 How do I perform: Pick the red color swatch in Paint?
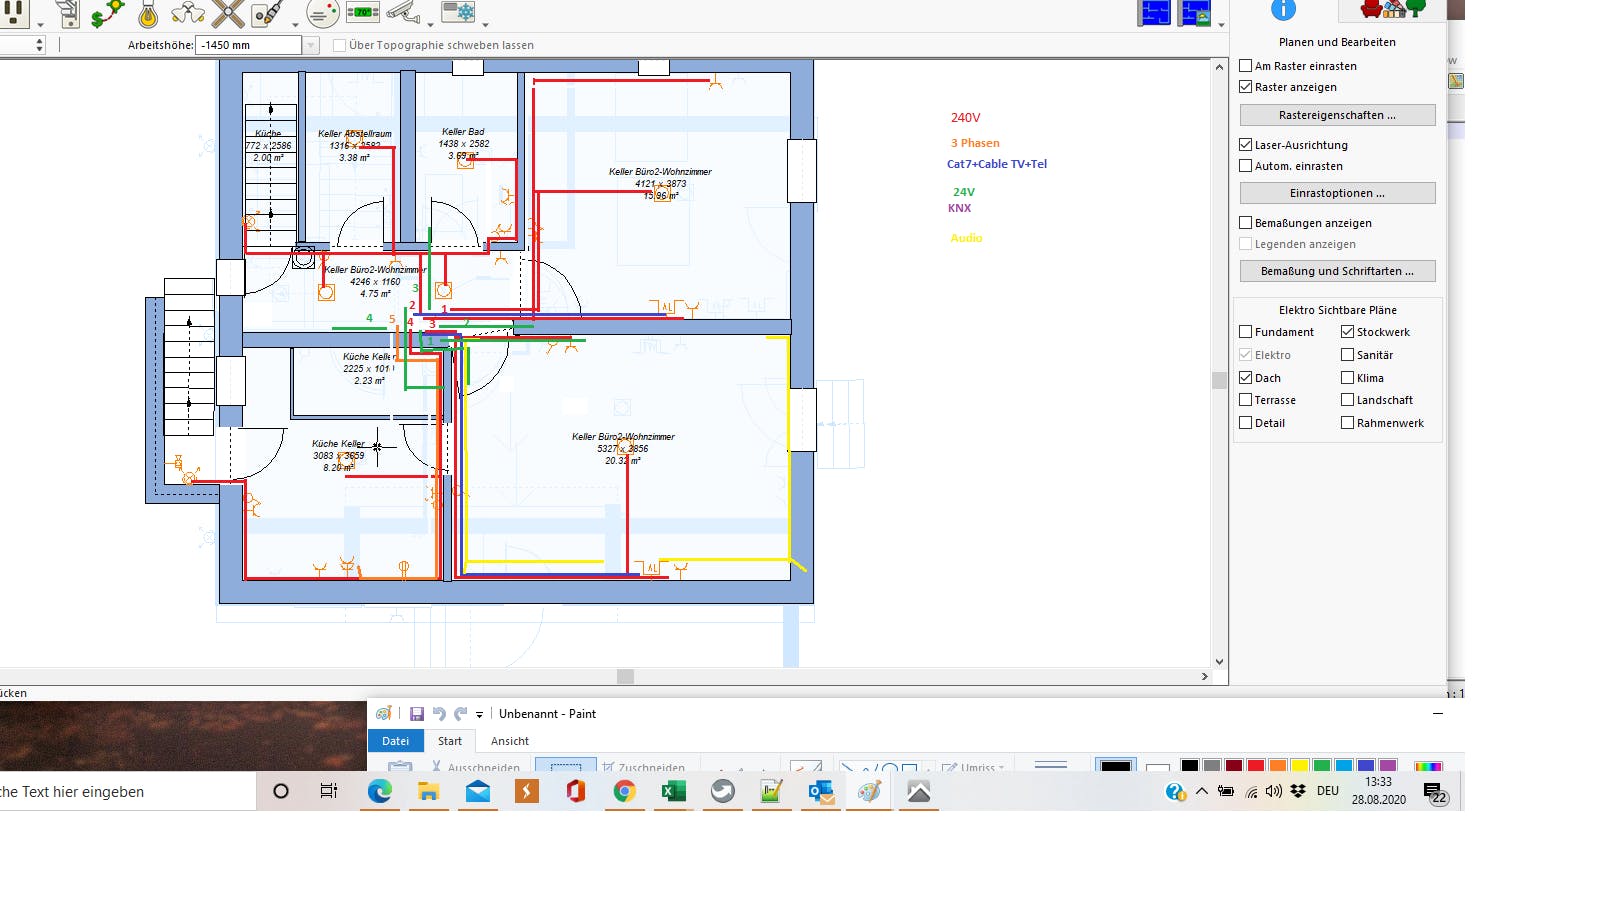(x=1256, y=766)
